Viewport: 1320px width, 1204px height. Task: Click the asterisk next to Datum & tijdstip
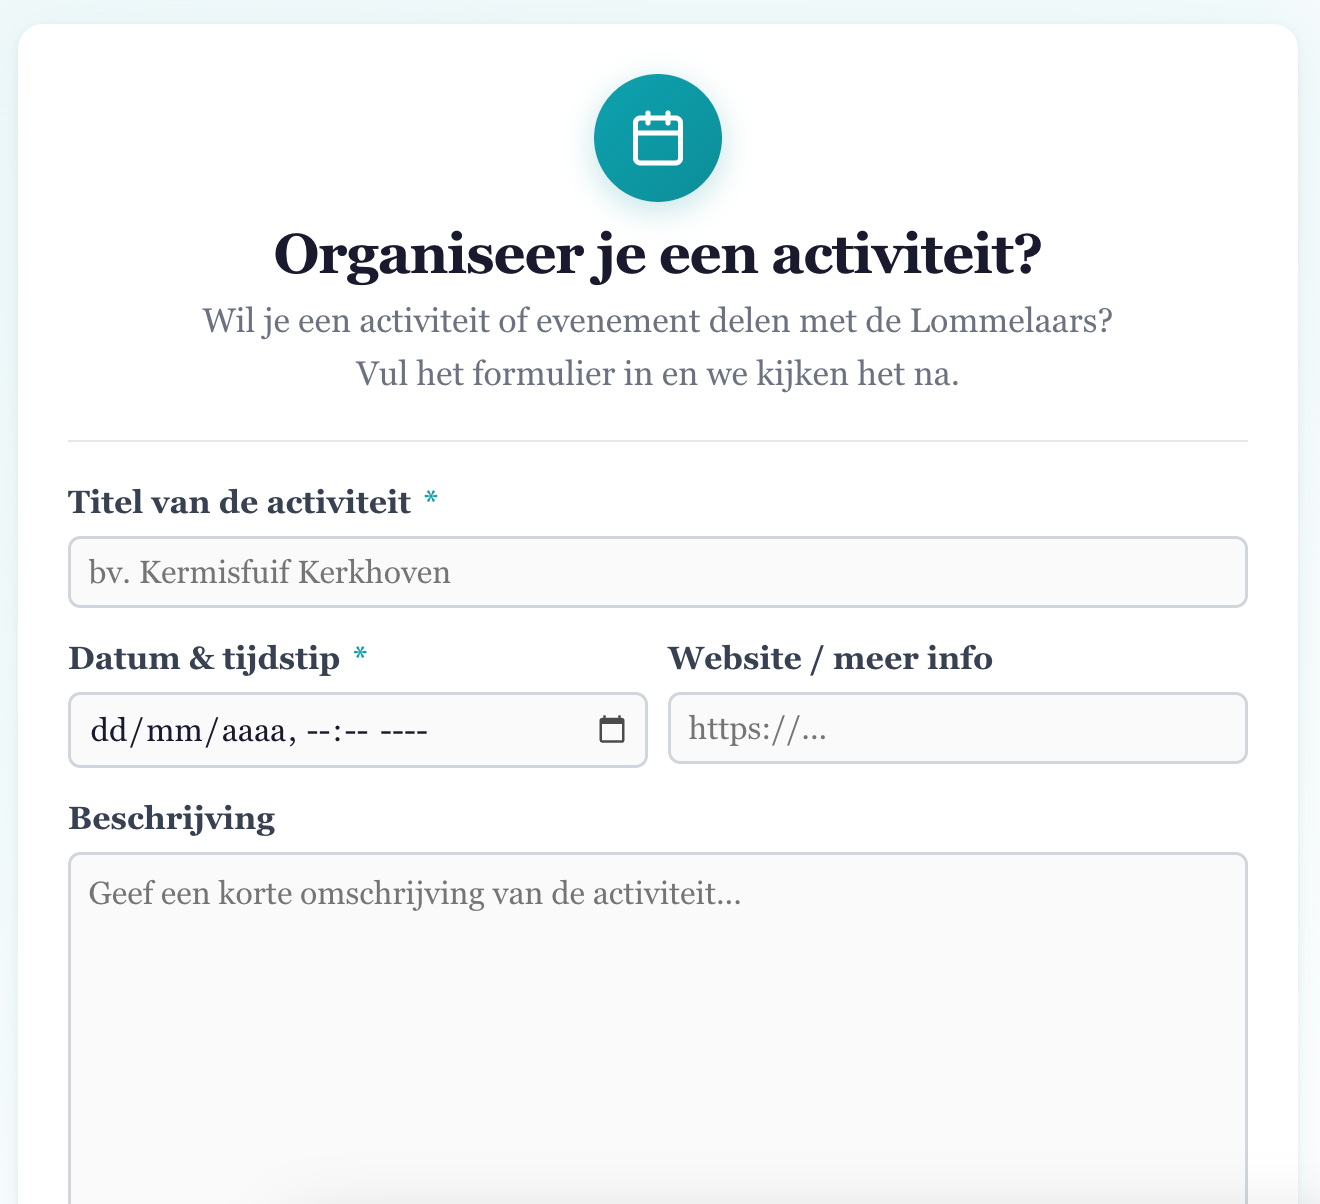coord(360,657)
